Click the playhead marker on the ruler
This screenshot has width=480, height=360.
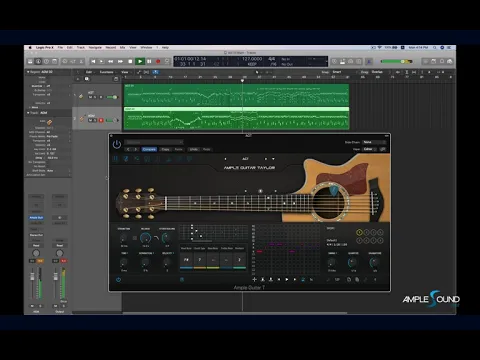242,80
